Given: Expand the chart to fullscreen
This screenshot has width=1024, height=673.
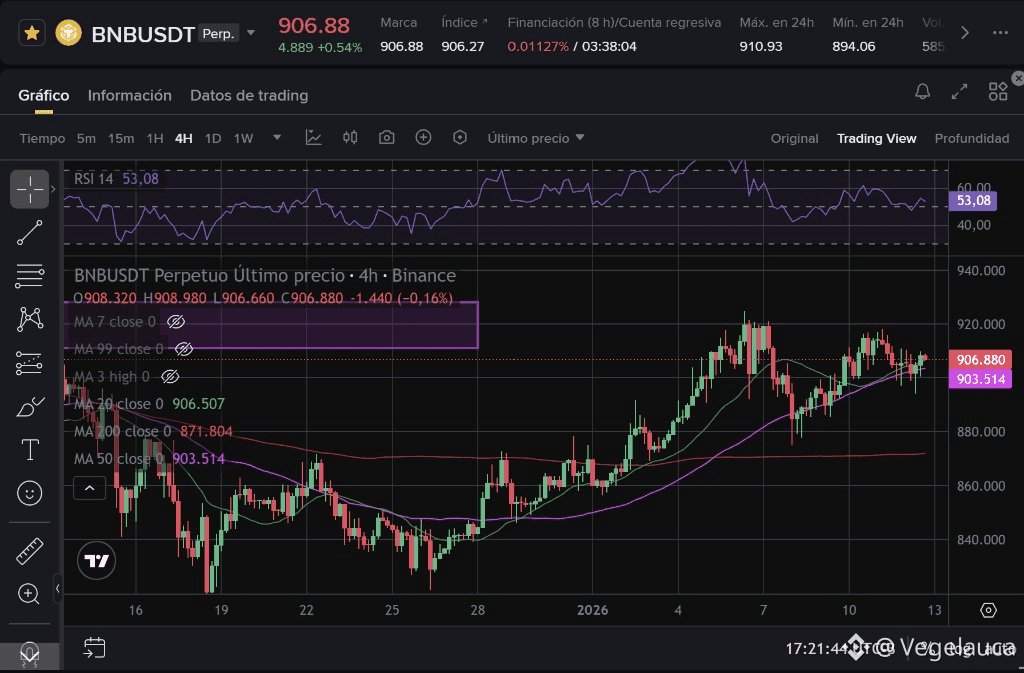Looking at the screenshot, I should [x=960, y=92].
